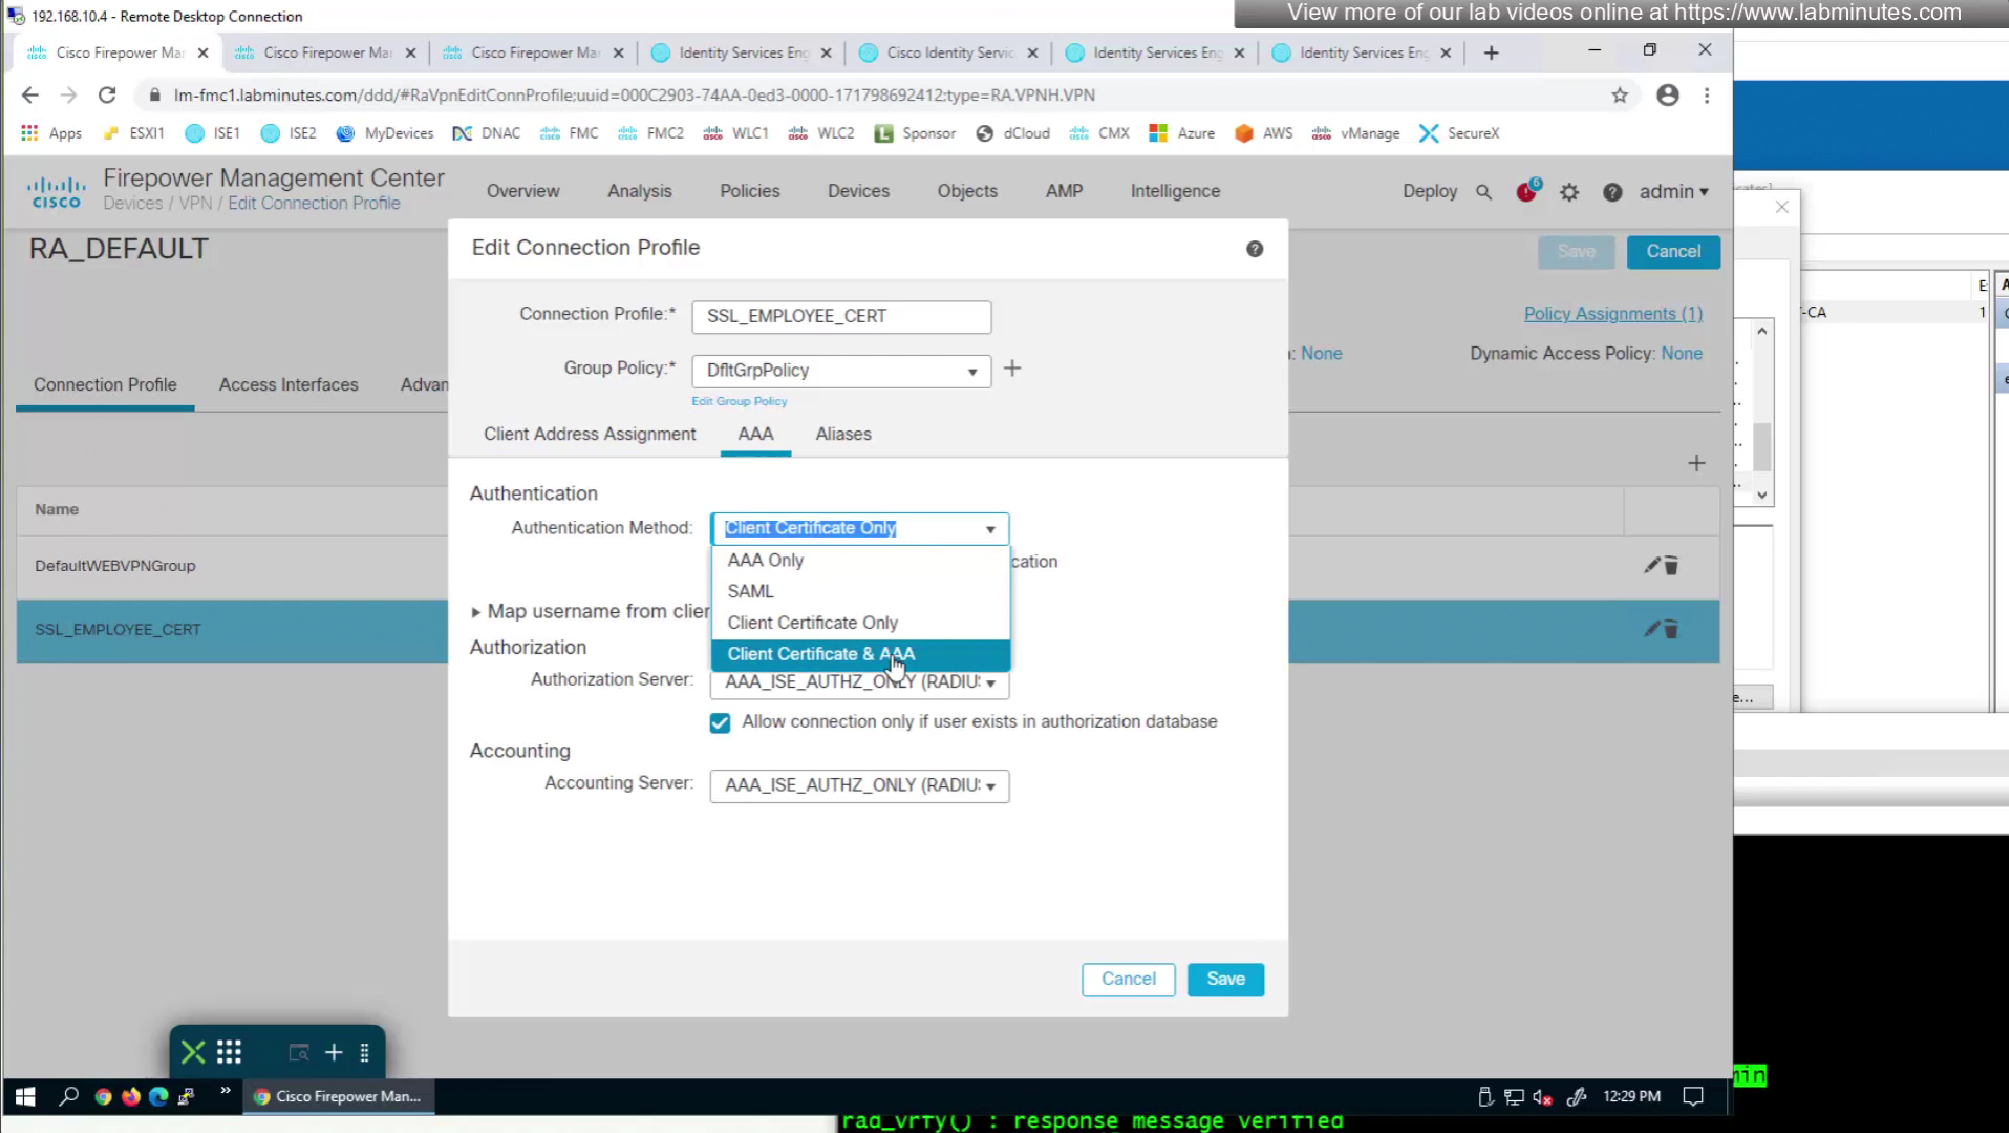Click the search magnifier icon in FMC header

[1484, 192]
